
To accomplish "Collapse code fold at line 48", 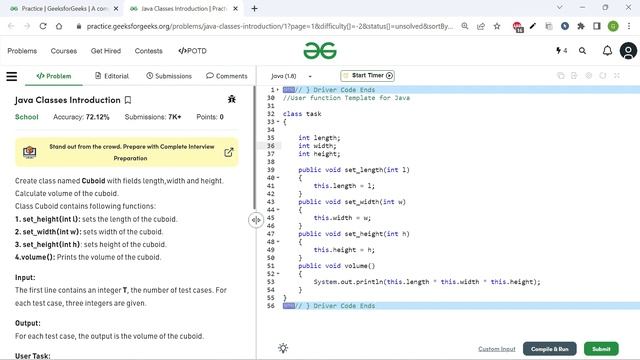I will (x=278, y=242).
